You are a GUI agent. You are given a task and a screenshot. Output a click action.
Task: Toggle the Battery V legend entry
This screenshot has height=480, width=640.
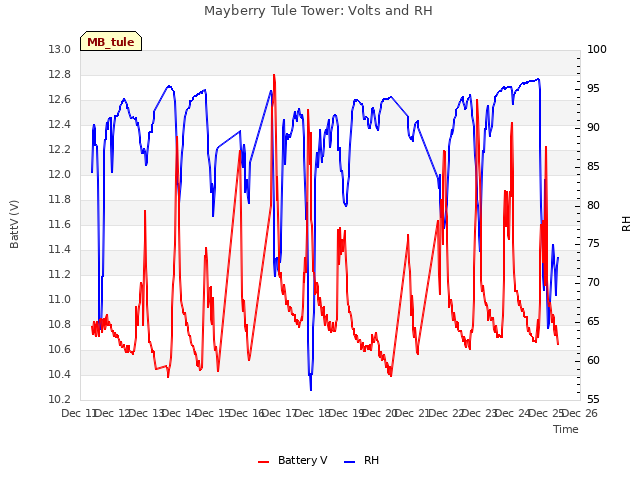point(293,460)
